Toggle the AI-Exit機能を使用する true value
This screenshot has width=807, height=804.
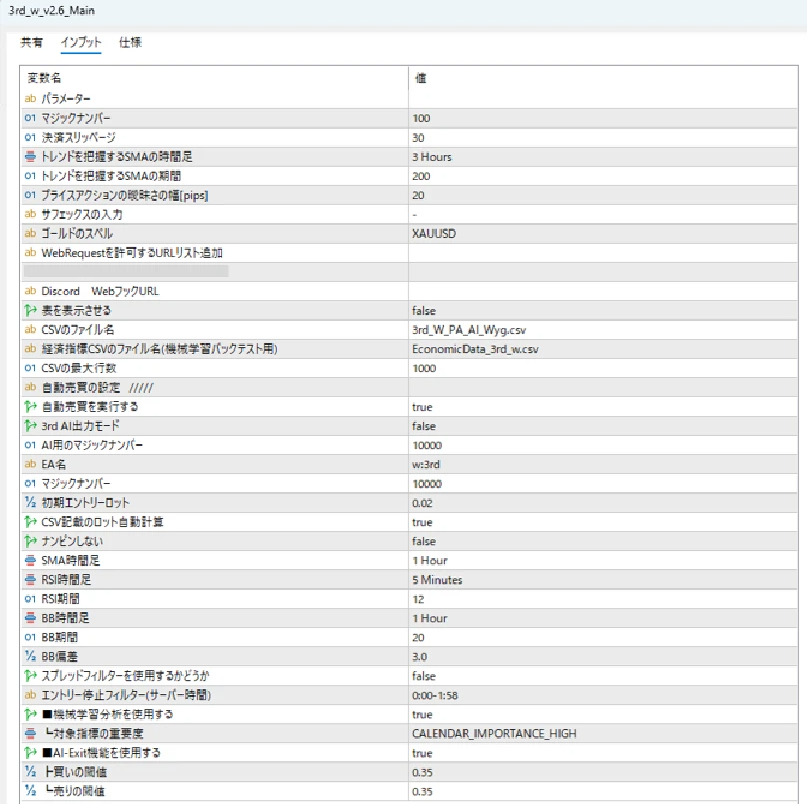tap(422, 753)
